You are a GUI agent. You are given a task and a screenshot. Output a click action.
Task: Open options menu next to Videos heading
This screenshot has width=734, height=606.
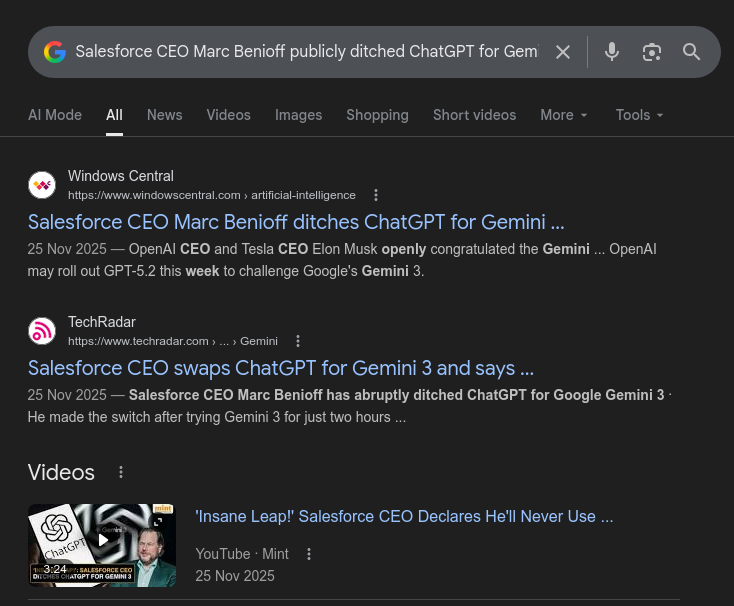pyautogui.click(x=121, y=472)
